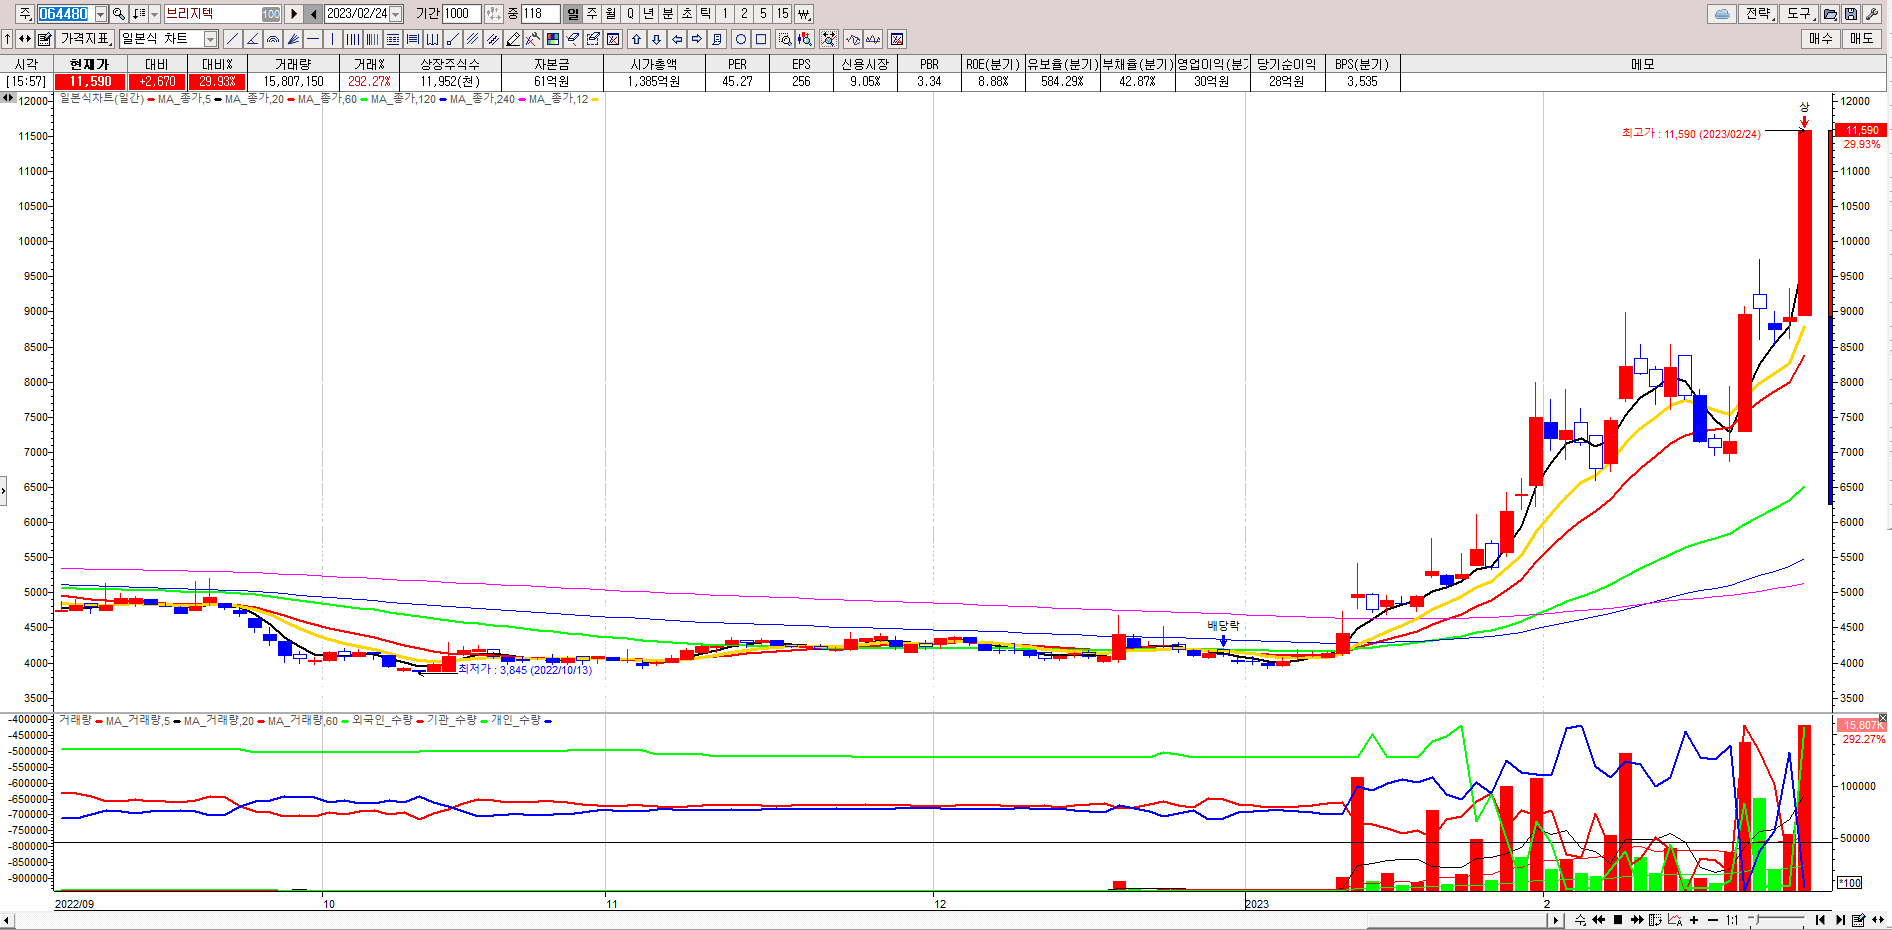Image resolution: width=1892 pixels, height=930 pixels.
Task: Click the notepad edit icon in top toolbar
Action: click(45, 39)
